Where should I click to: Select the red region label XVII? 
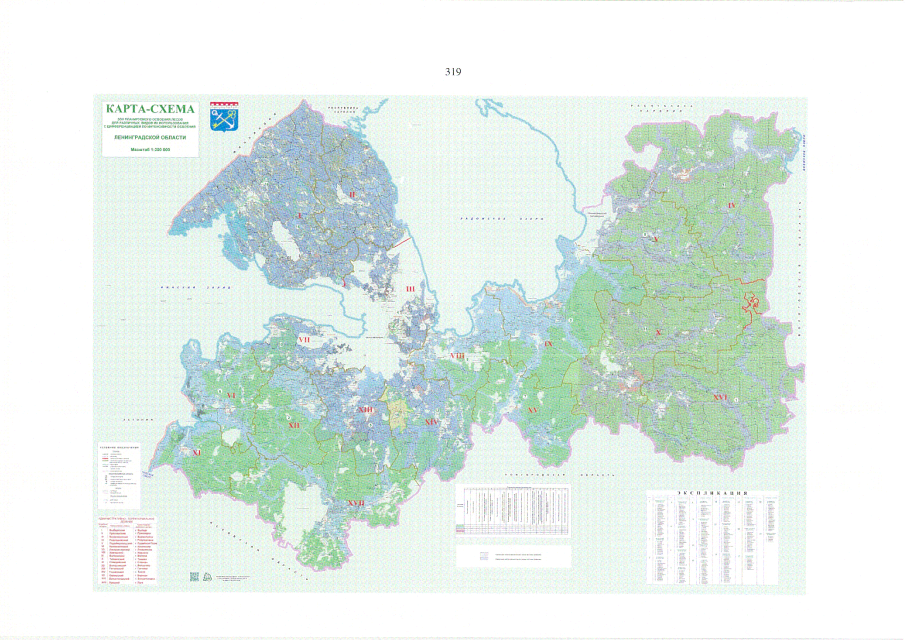355,502
